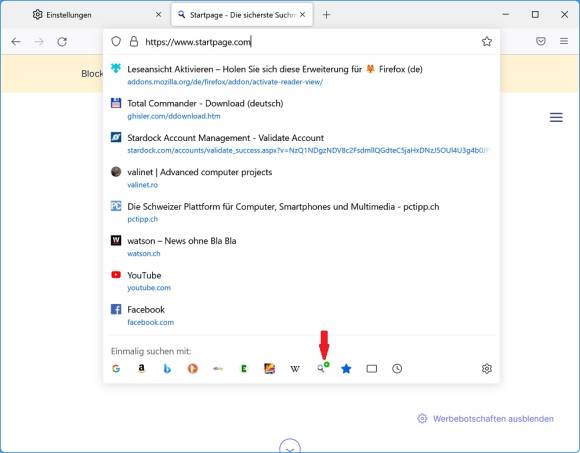Search once with the colorful picture icon

pos(269,369)
